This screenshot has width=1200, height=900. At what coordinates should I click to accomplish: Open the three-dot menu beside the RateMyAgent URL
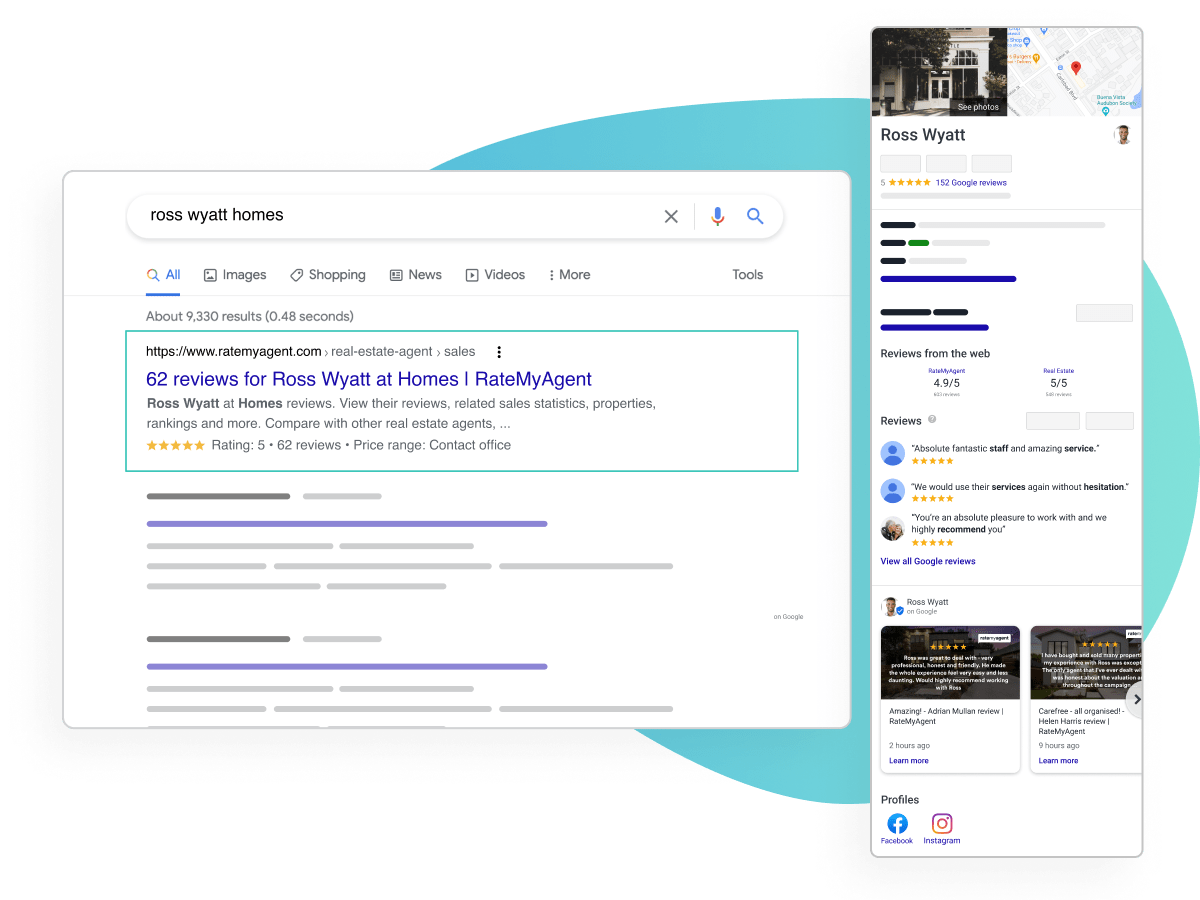(x=499, y=352)
